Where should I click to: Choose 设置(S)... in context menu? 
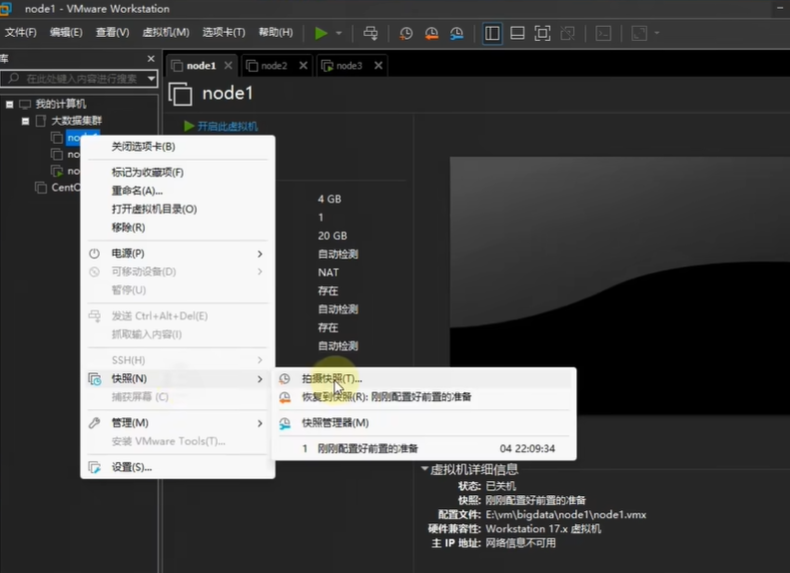178,467
